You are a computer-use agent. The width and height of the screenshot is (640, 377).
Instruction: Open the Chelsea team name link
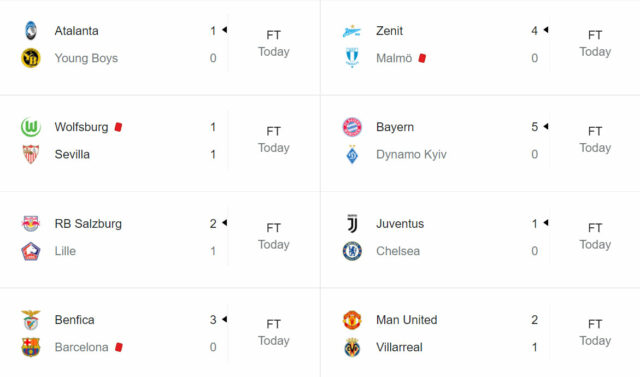[398, 251]
